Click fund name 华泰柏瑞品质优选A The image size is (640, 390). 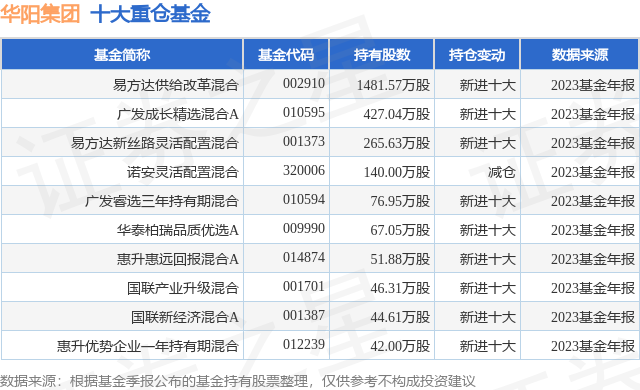tap(178, 230)
